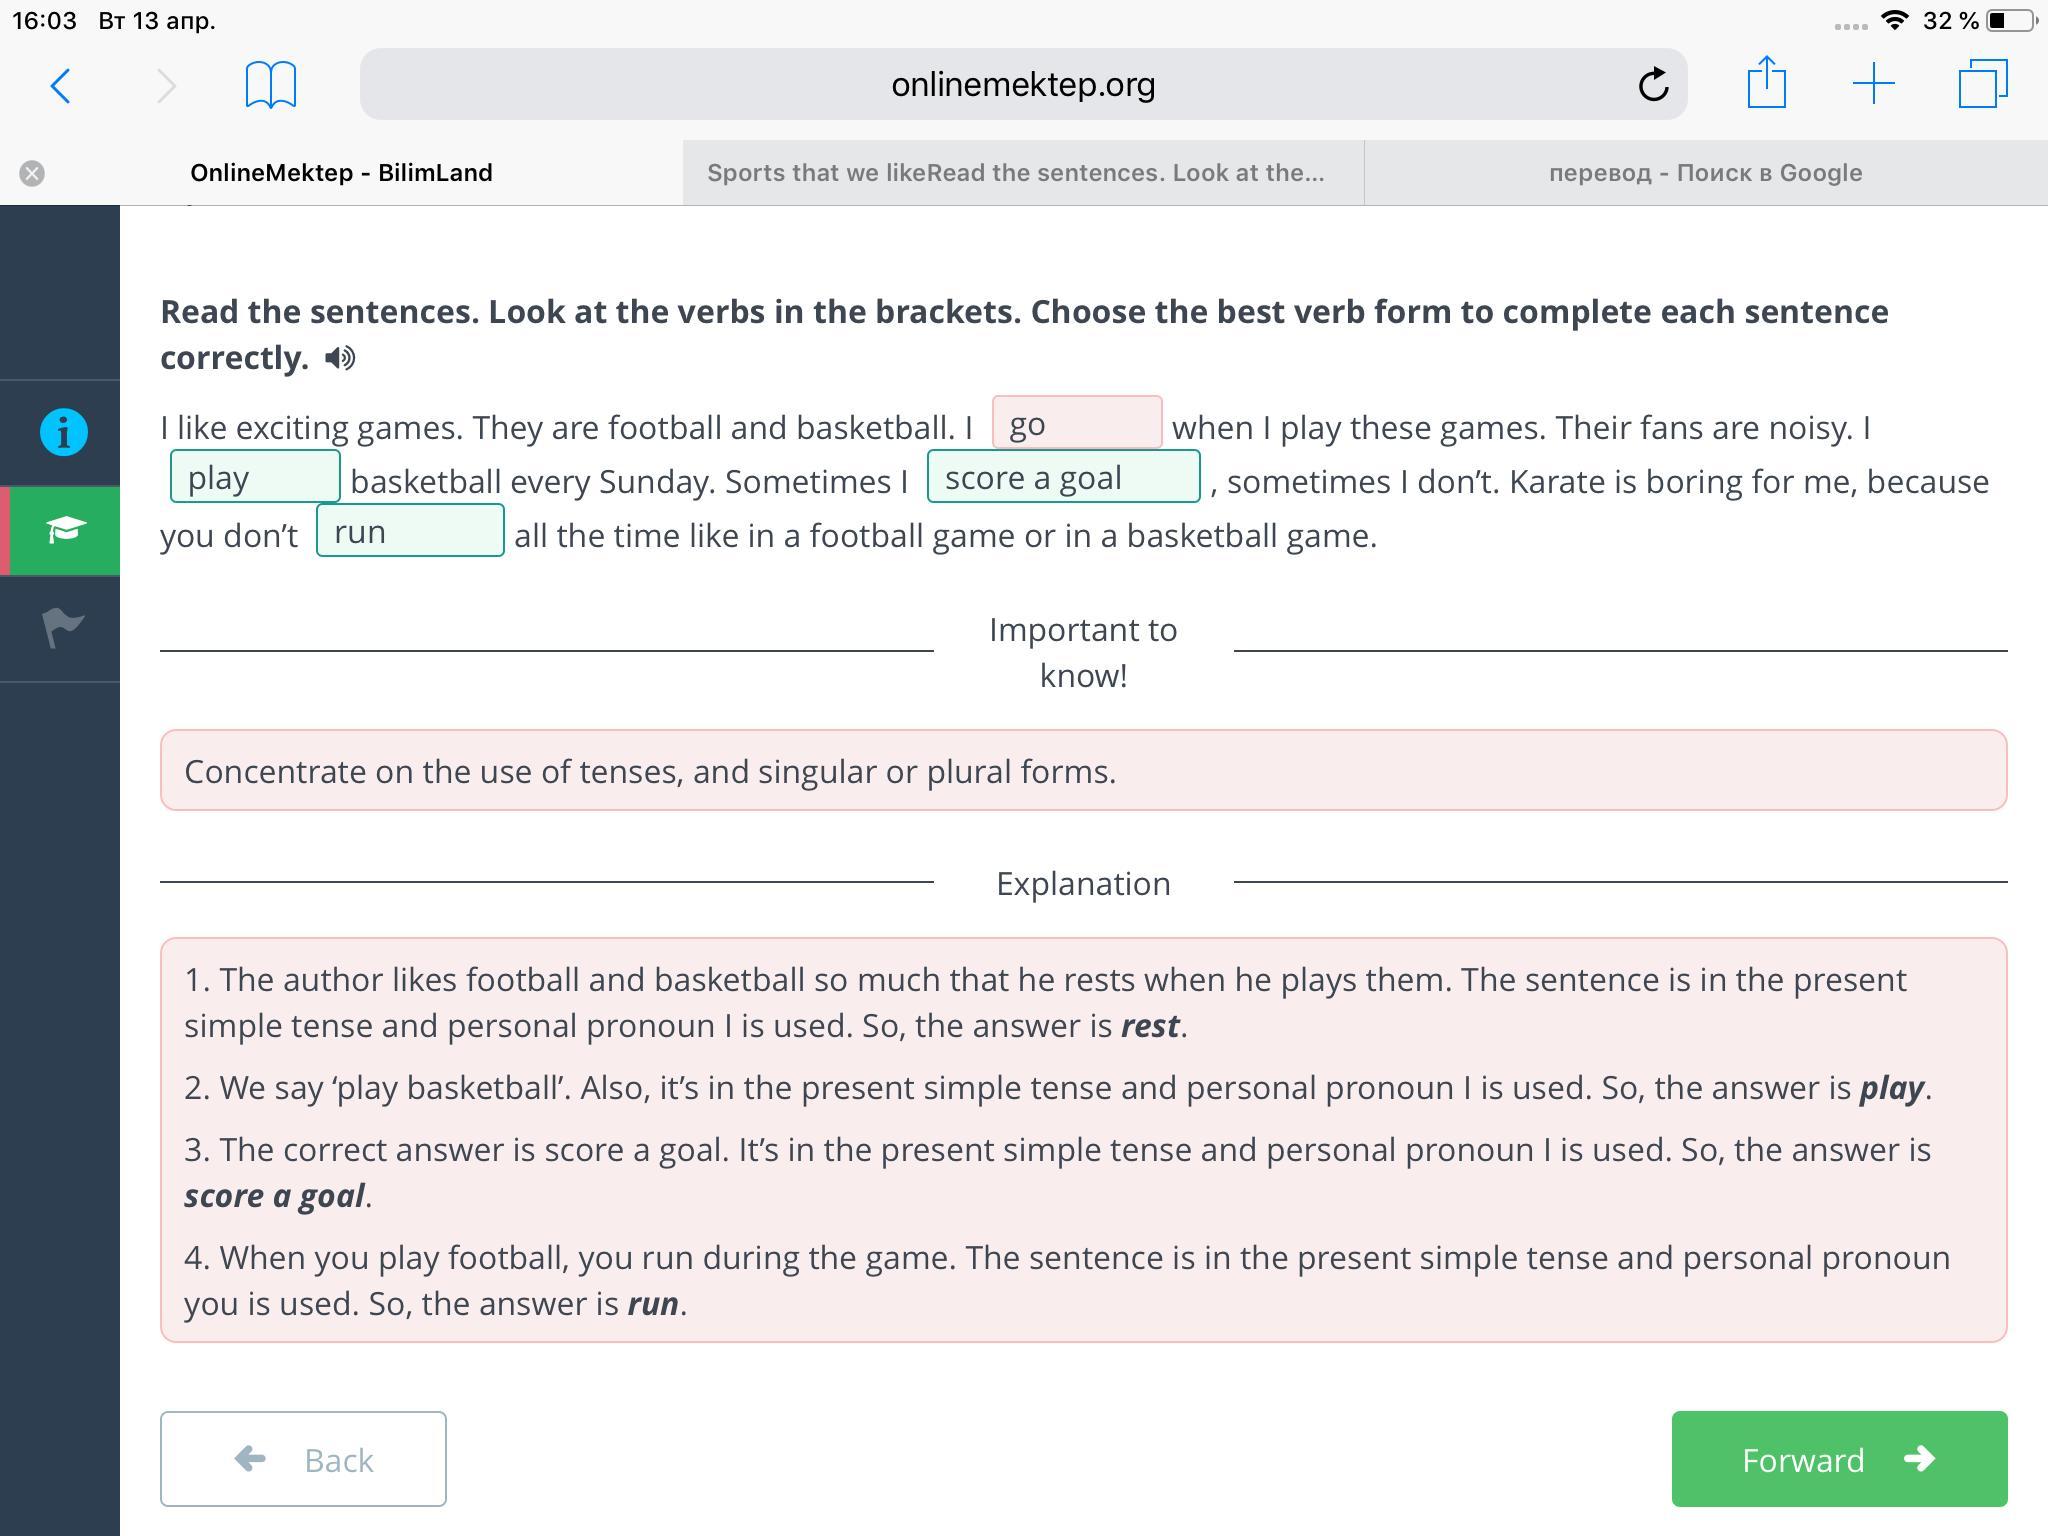Open the Safari bookmarks book icon

click(271, 84)
